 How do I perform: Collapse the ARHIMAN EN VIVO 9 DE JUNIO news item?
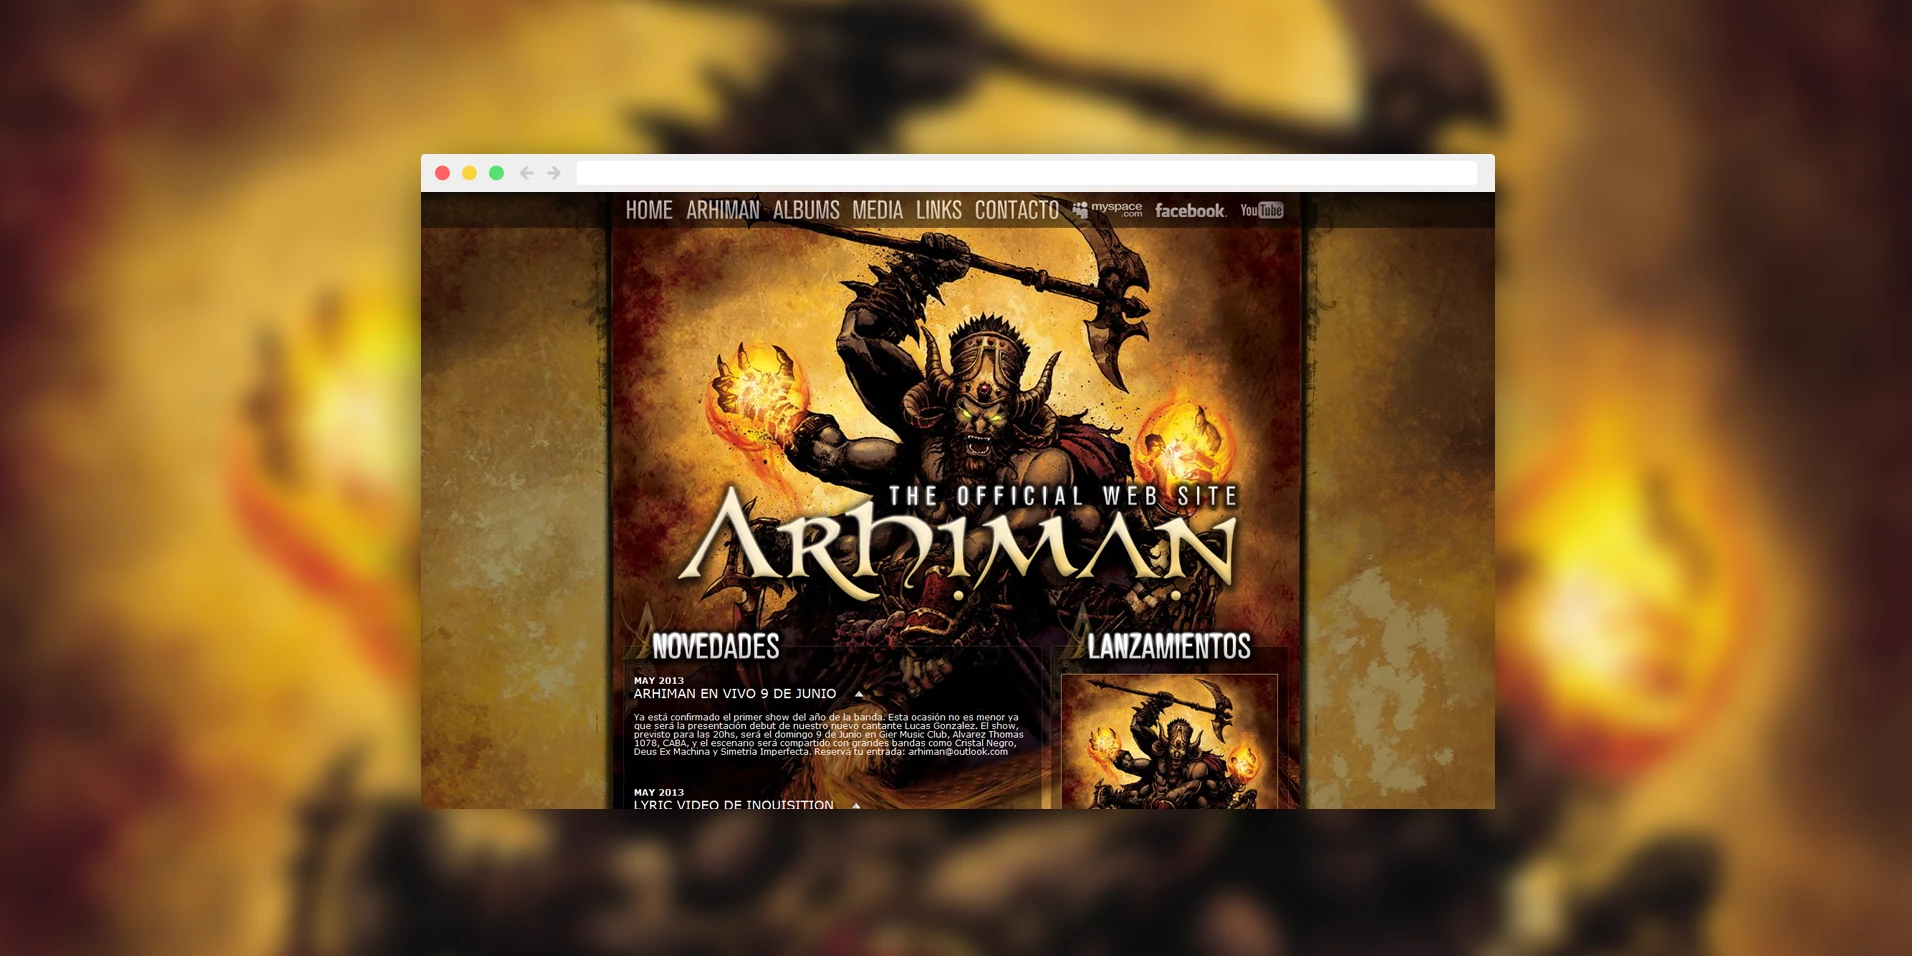tap(860, 693)
